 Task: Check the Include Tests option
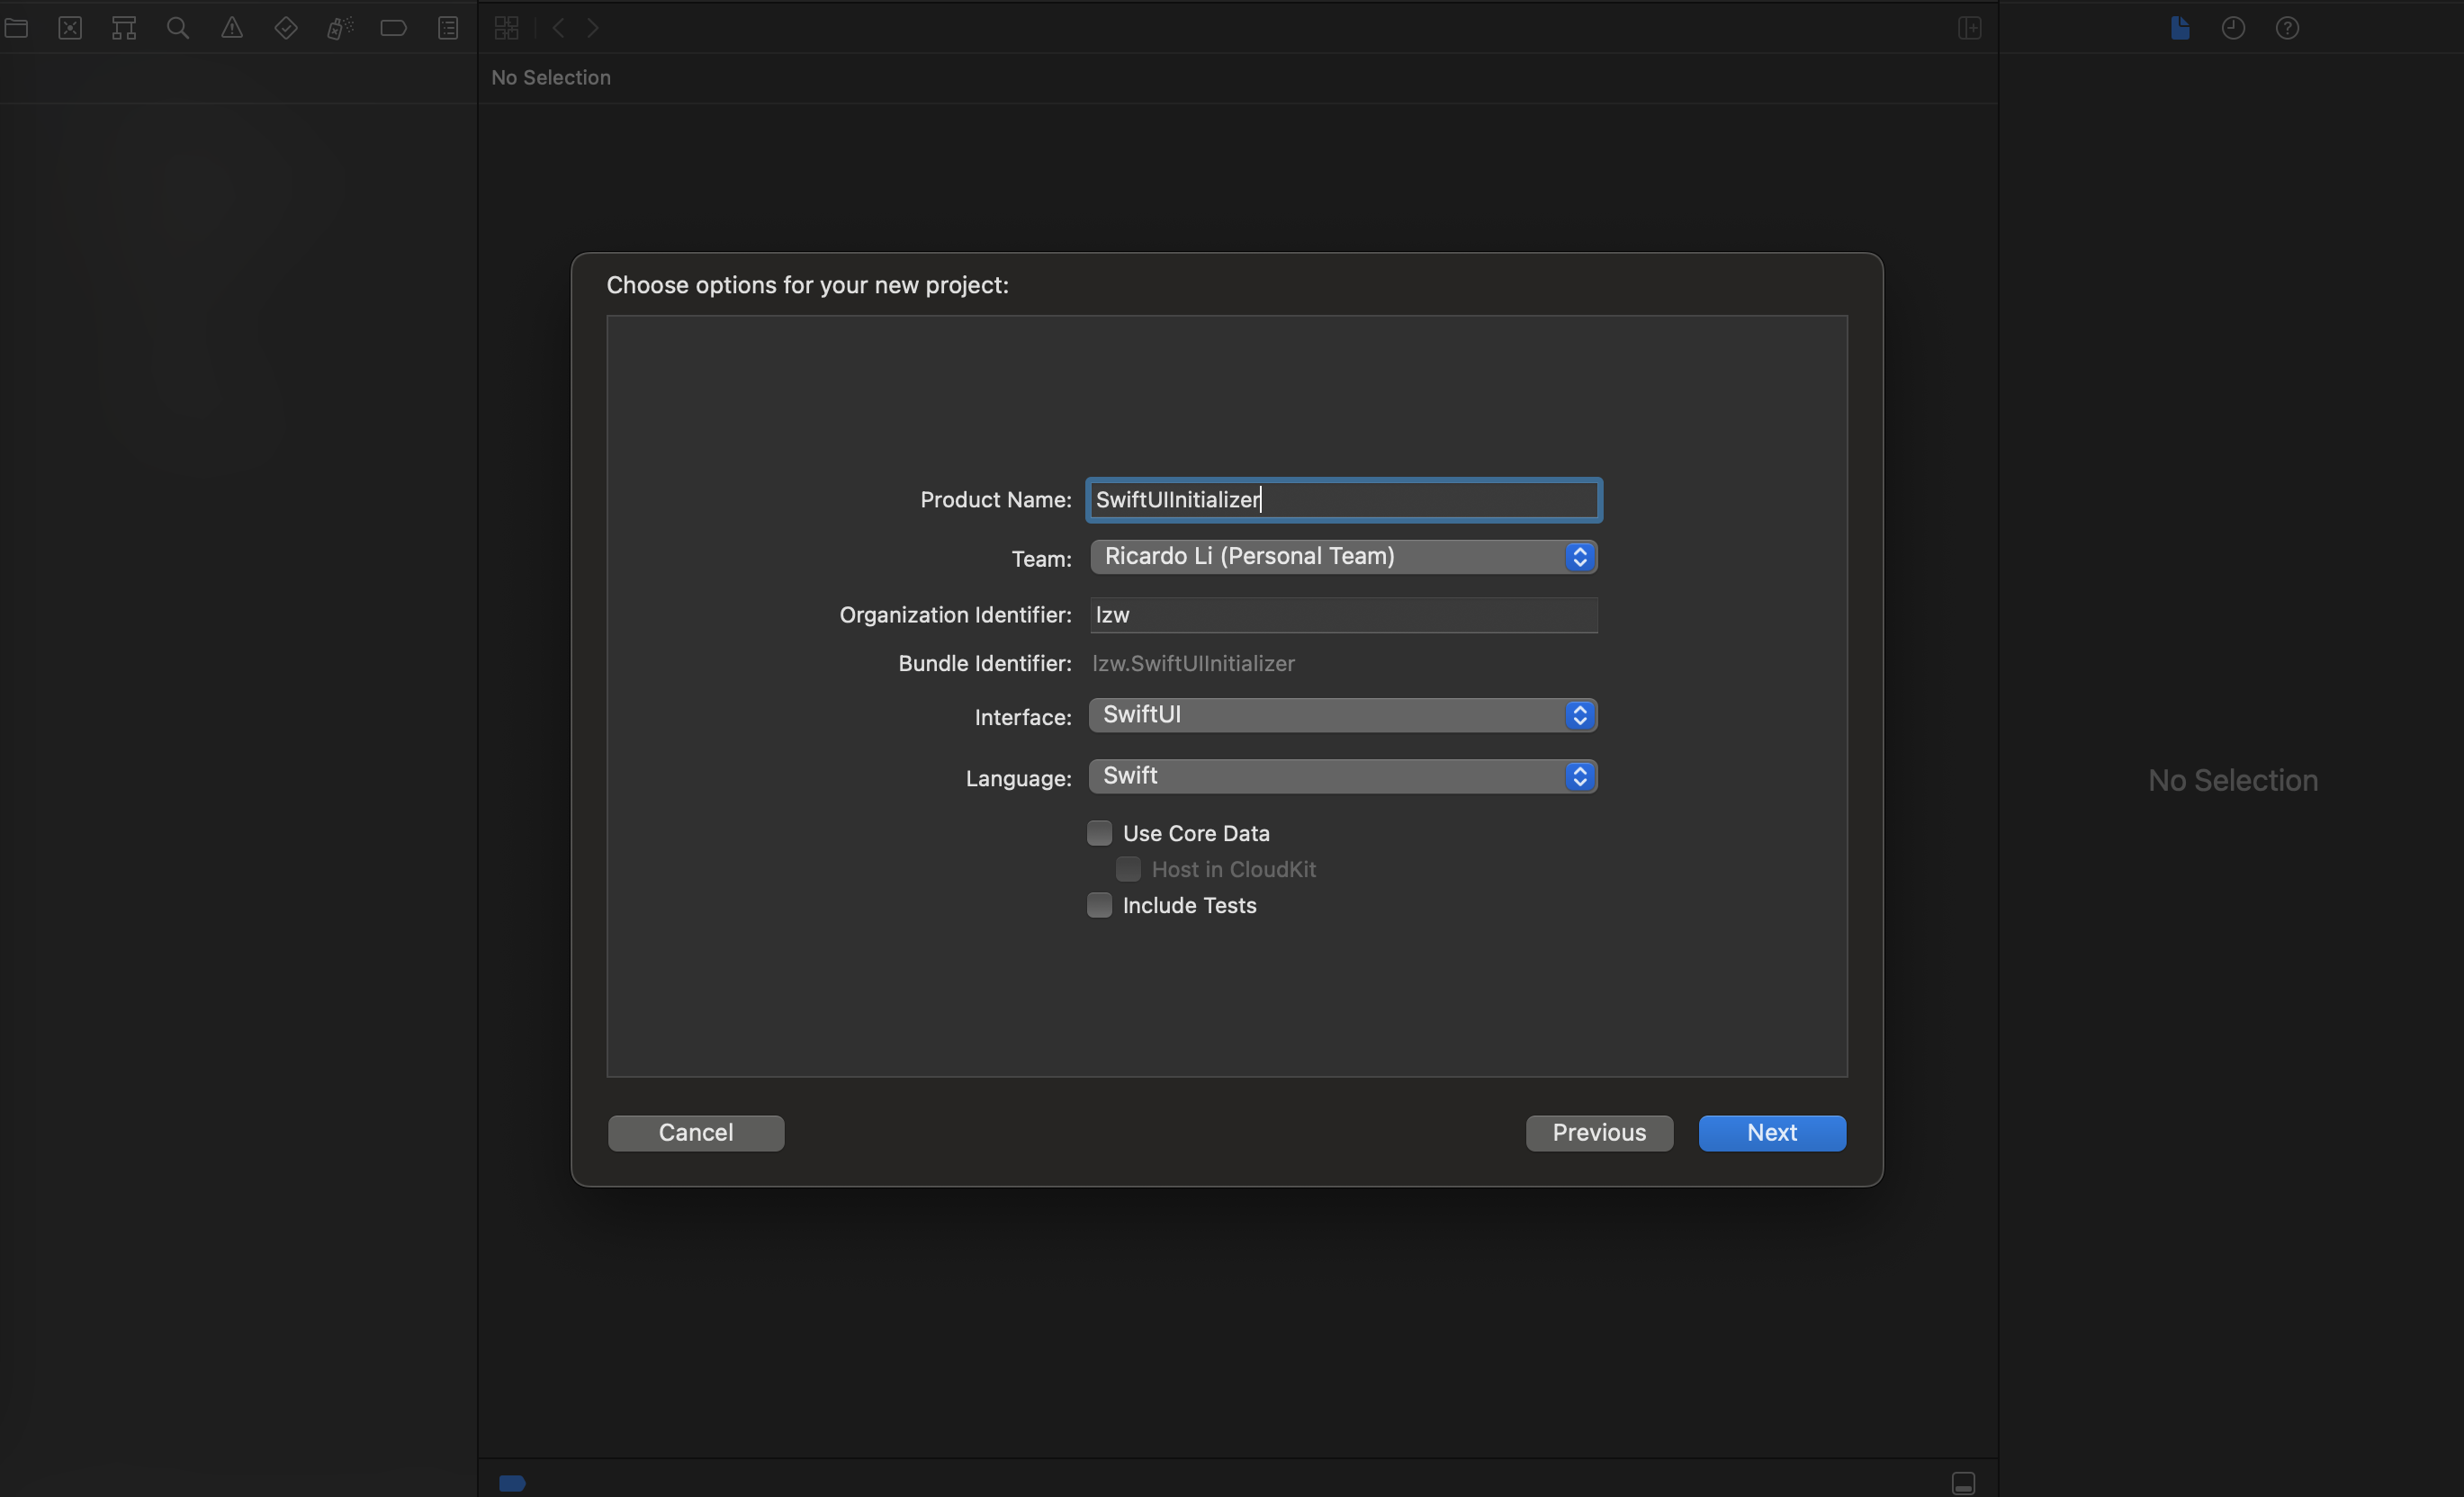[x=1099, y=905]
